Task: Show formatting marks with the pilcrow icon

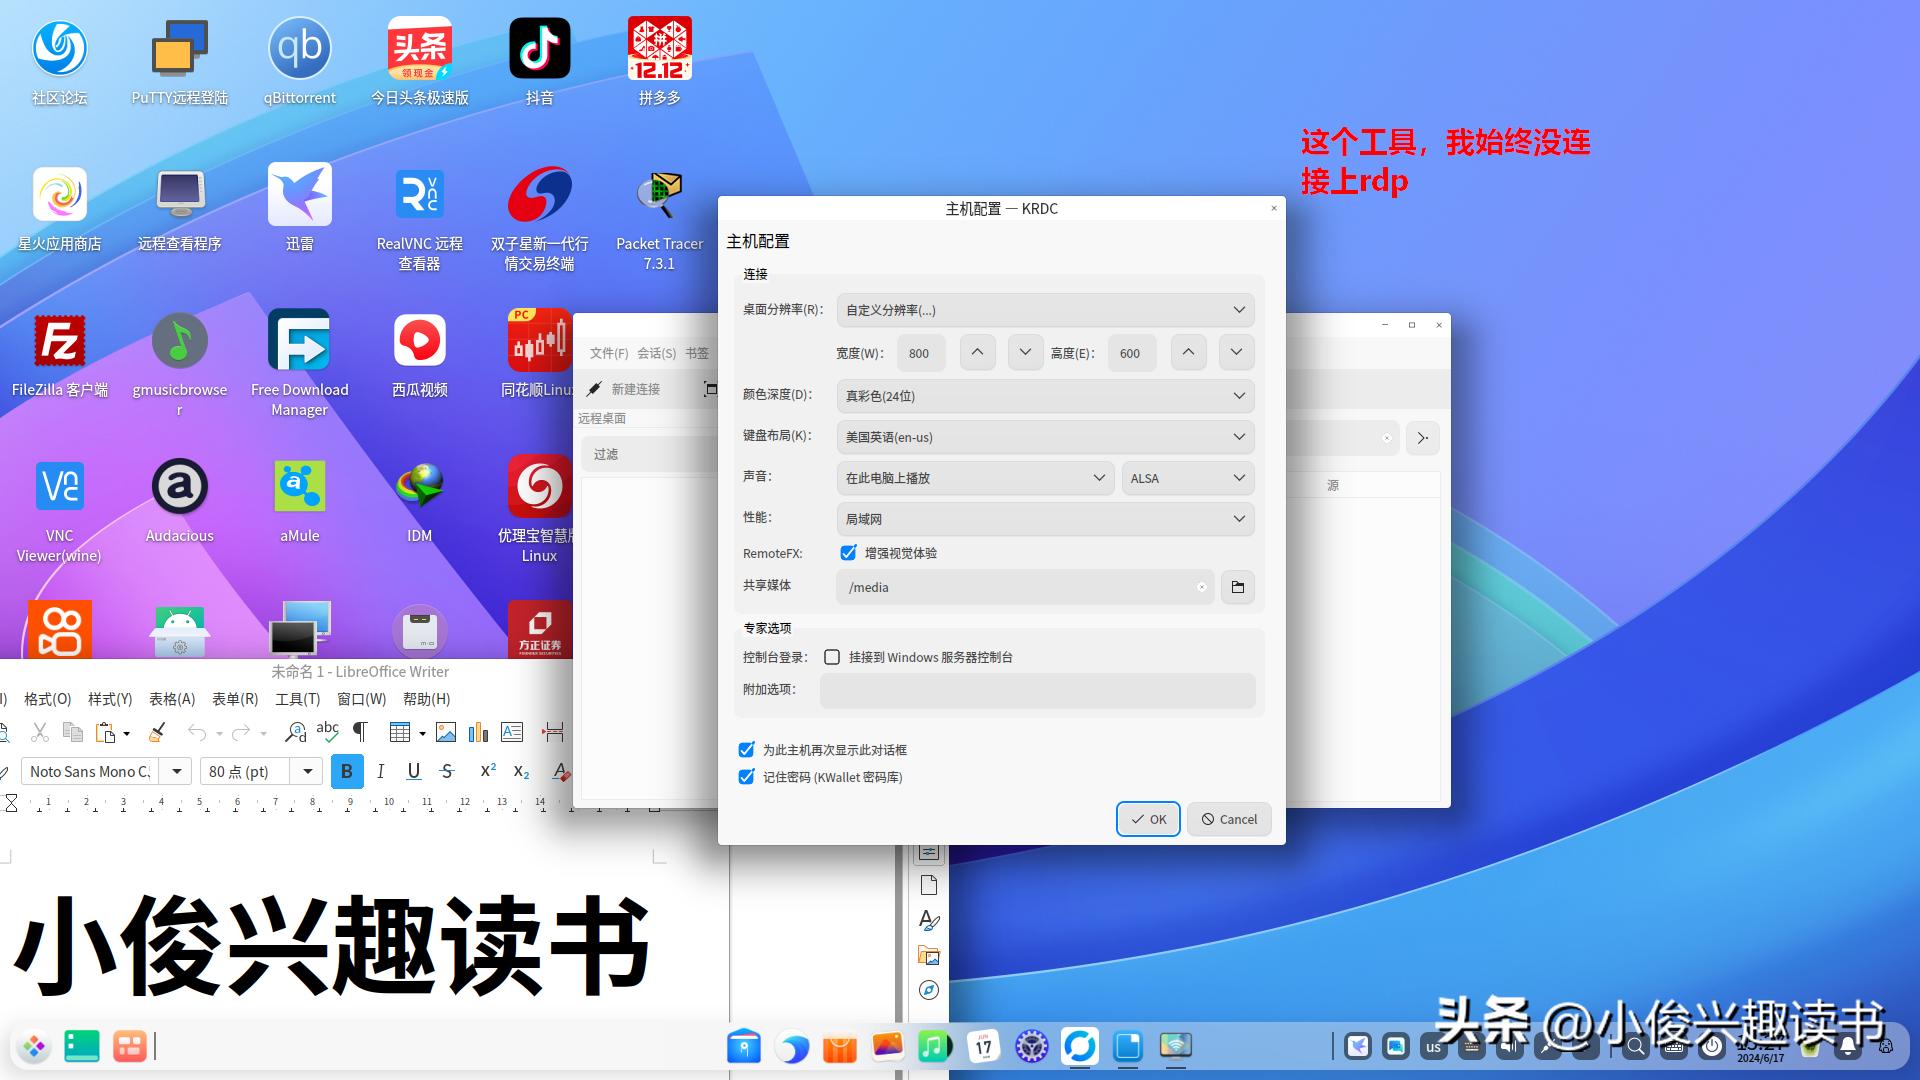Action: tap(361, 732)
